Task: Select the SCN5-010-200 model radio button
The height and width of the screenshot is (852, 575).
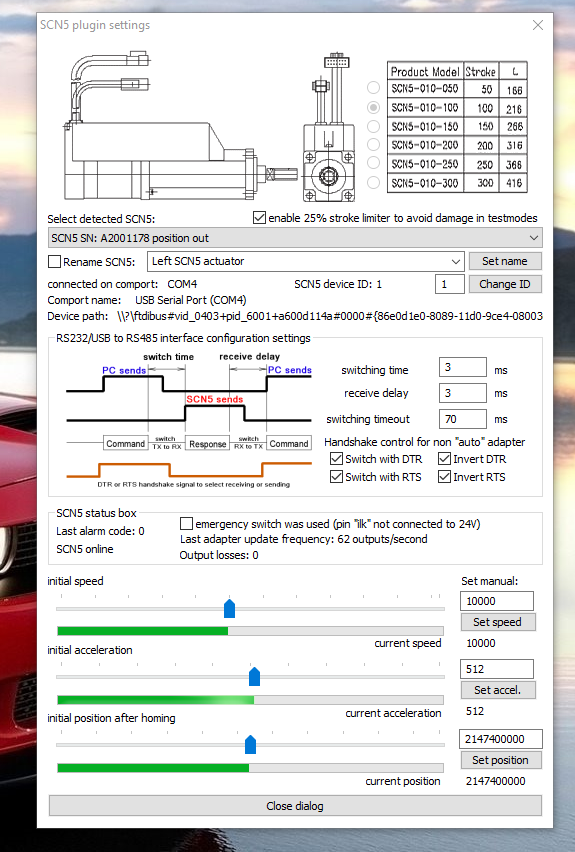Action: (373, 145)
